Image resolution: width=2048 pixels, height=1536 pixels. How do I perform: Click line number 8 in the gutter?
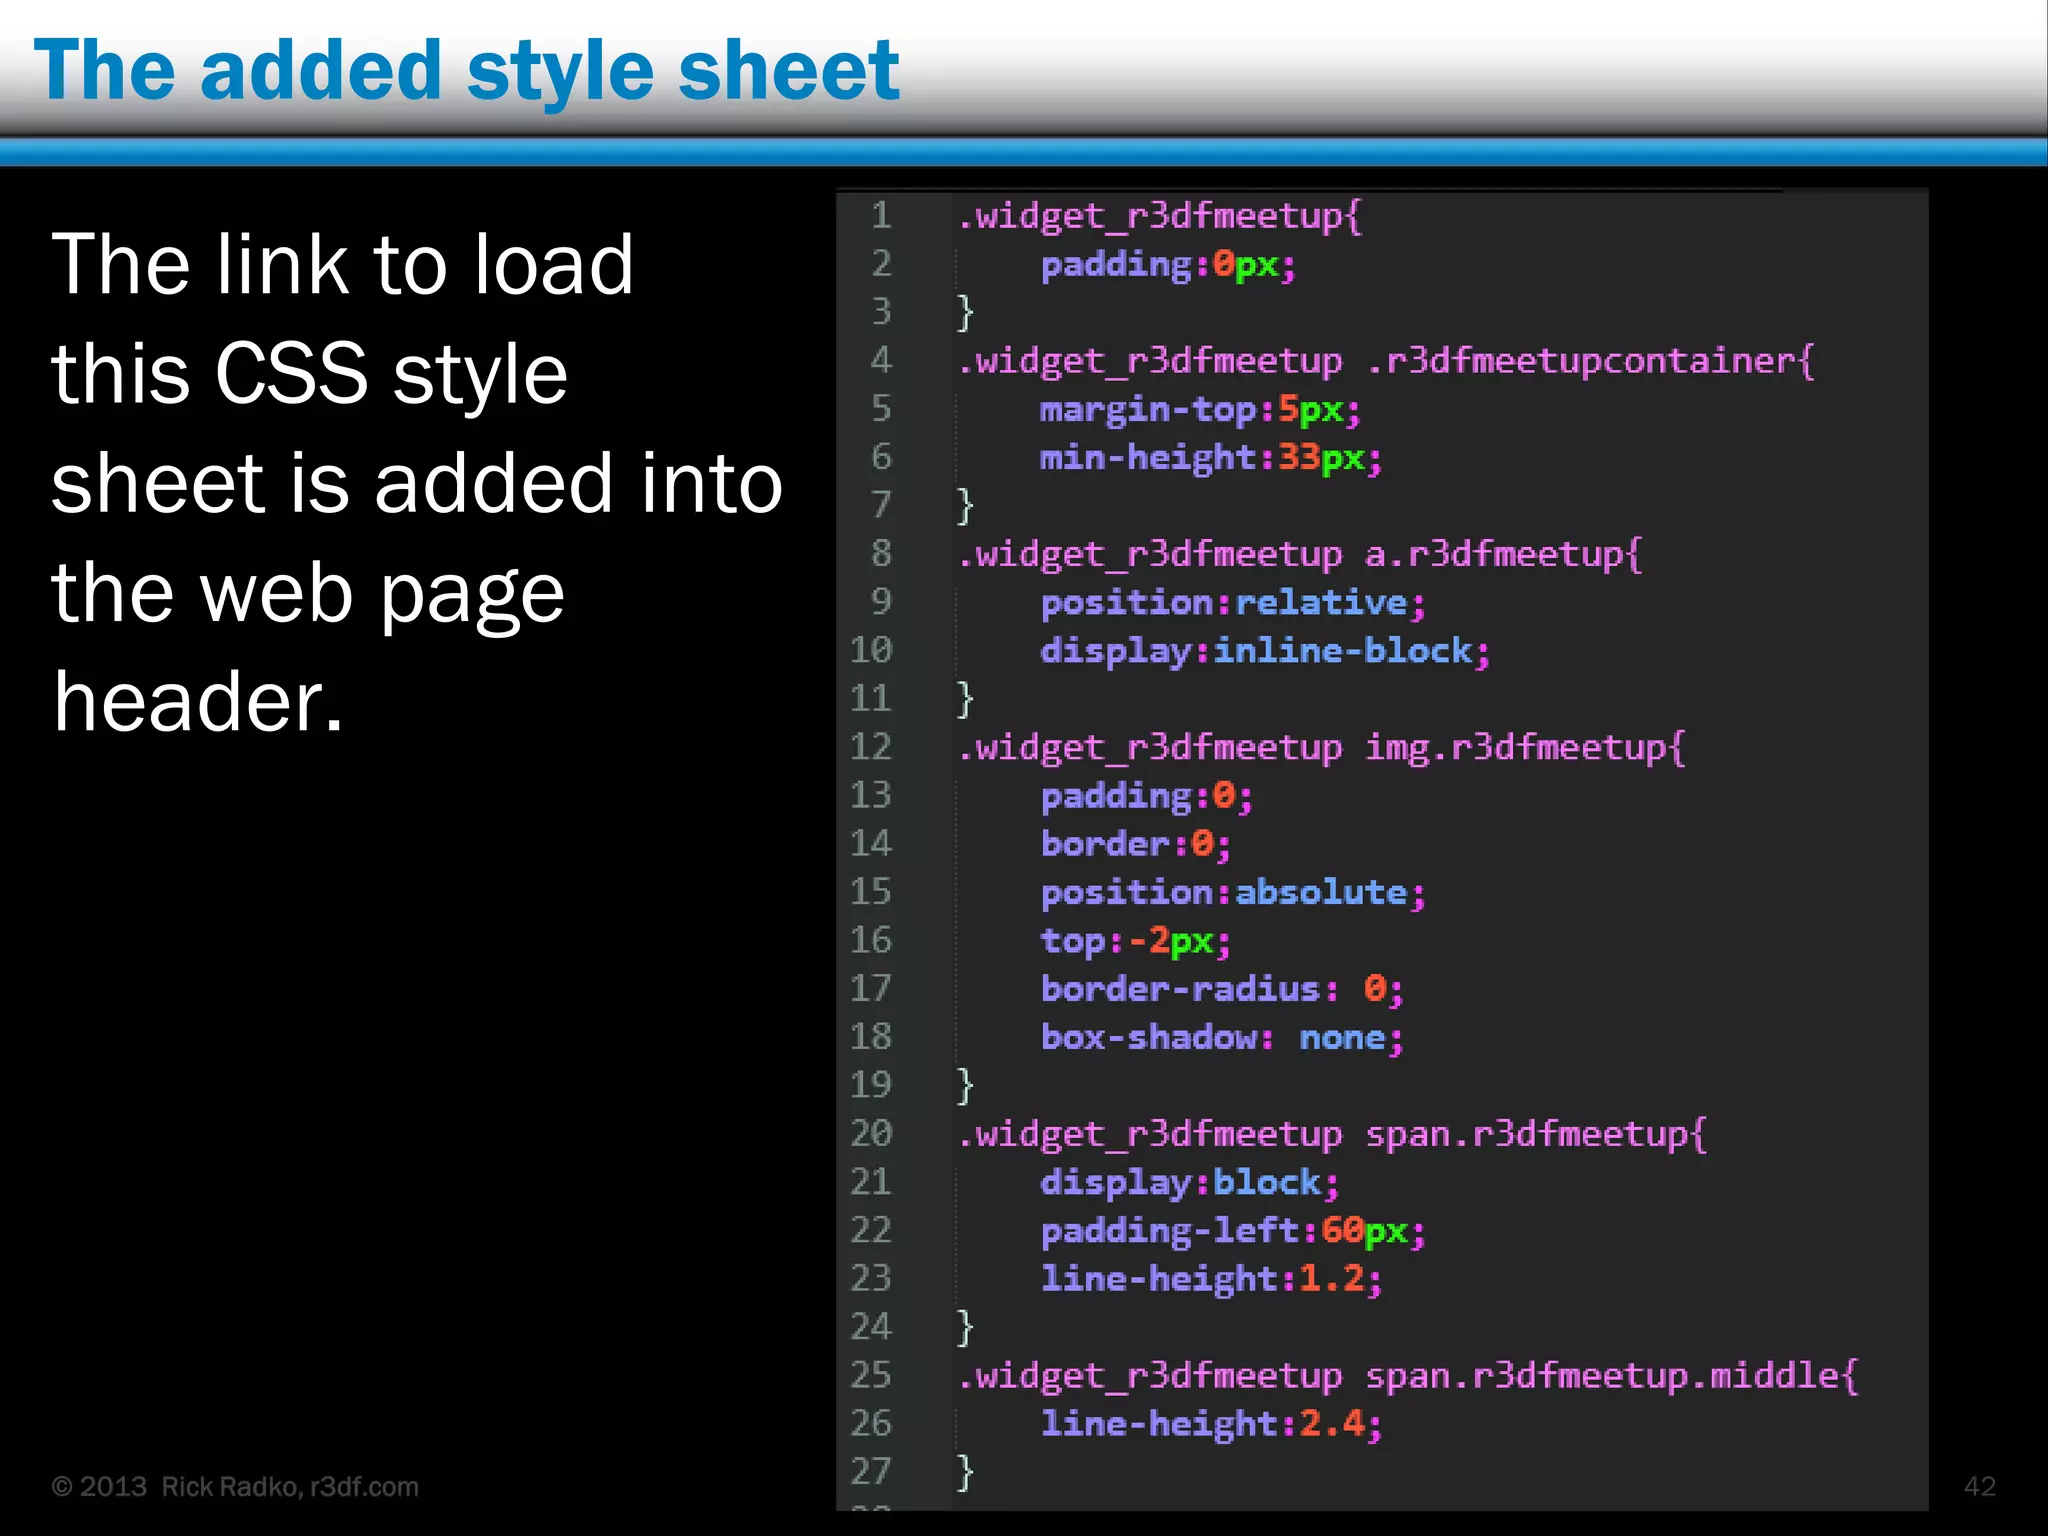(x=881, y=553)
